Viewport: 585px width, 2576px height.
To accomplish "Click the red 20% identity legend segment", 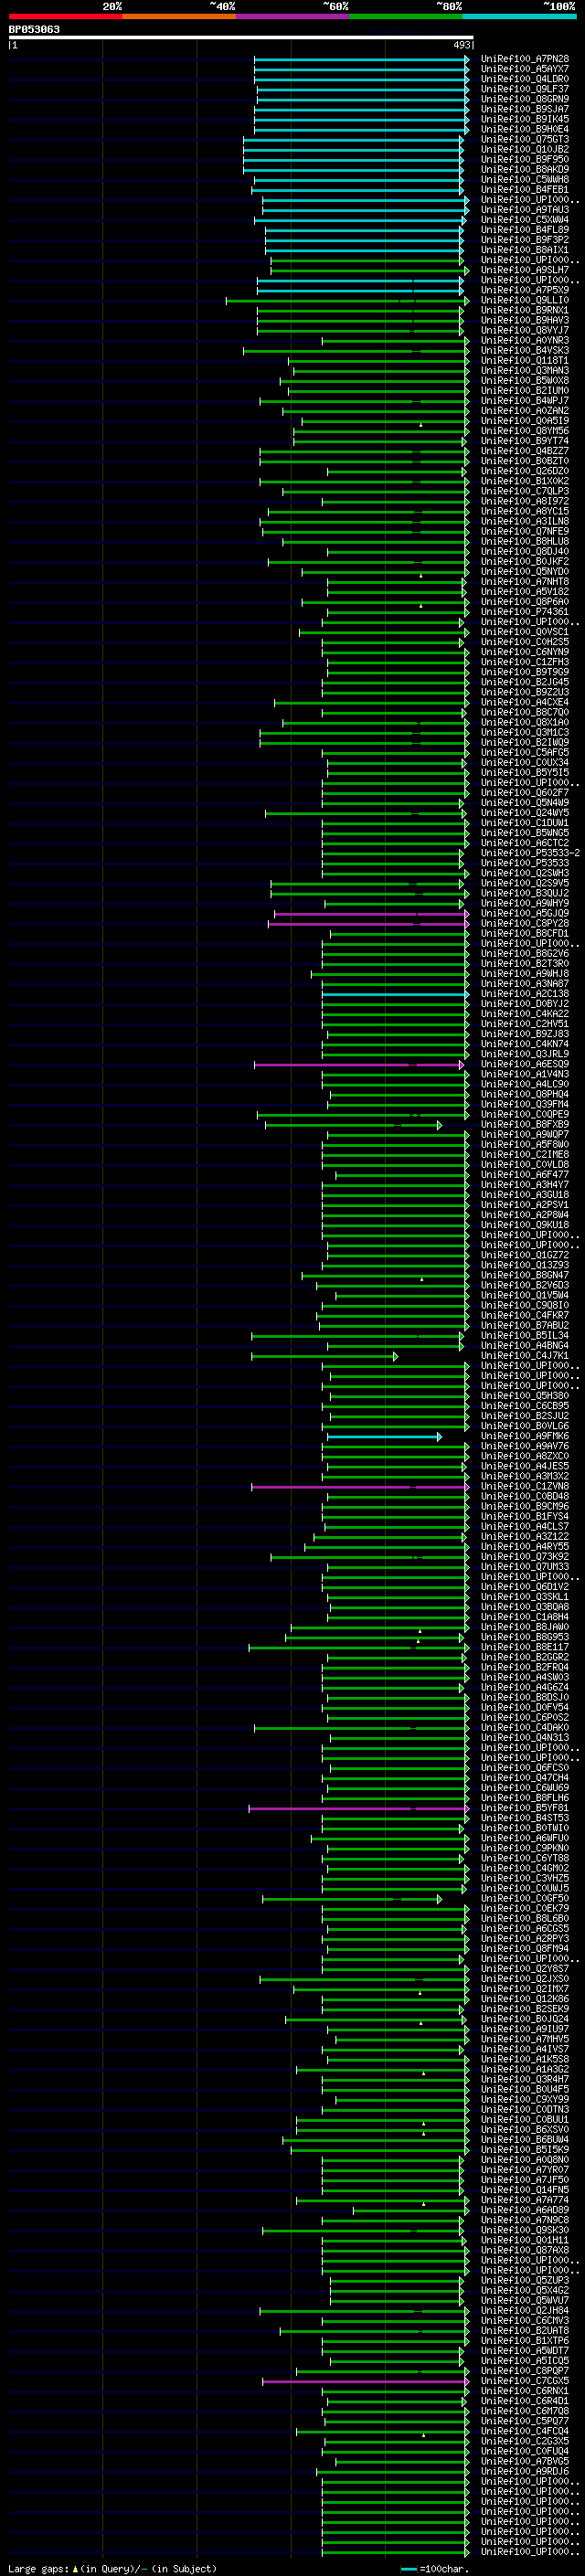I will [65, 16].
